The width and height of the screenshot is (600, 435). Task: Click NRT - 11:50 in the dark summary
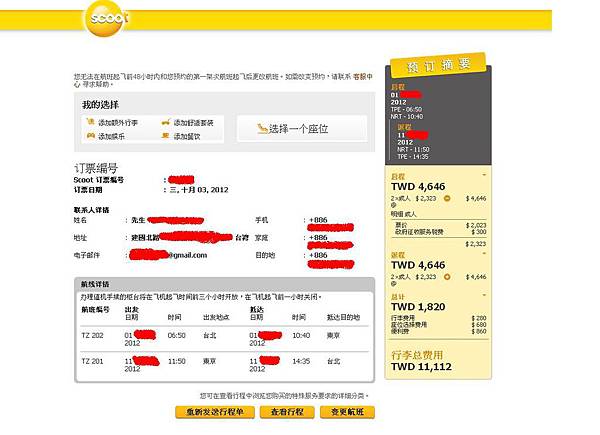point(413,150)
